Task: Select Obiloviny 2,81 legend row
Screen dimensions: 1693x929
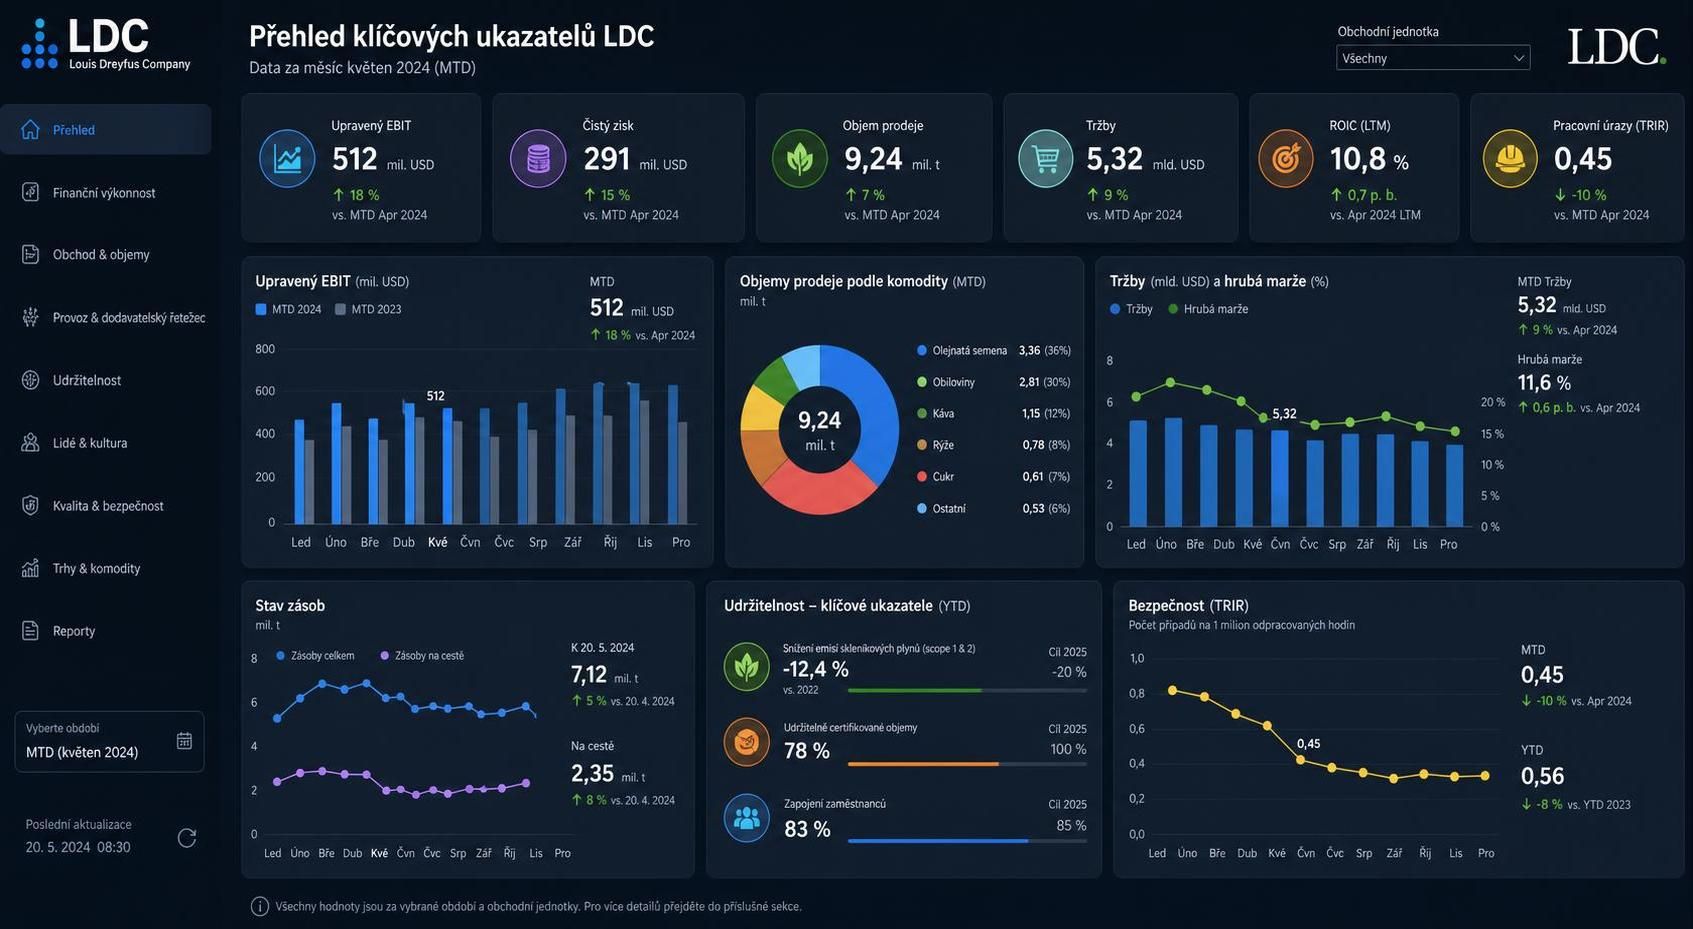Action: click(x=994, y=382)
